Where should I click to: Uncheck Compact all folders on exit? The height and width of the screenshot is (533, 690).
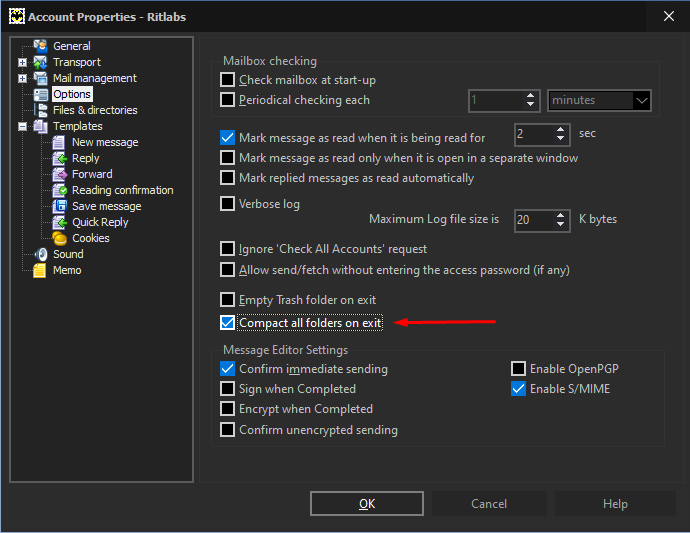tap(227, 323)
